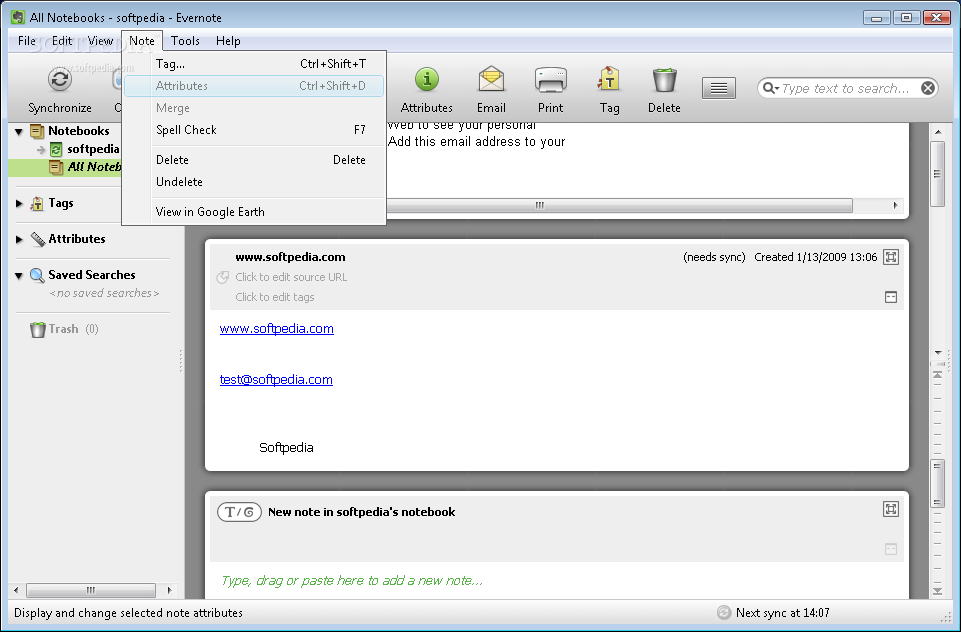The width and height of the screenshot is (961, 632).
Task: Click the list view mode toolbar button
Action: coord(719,88)
